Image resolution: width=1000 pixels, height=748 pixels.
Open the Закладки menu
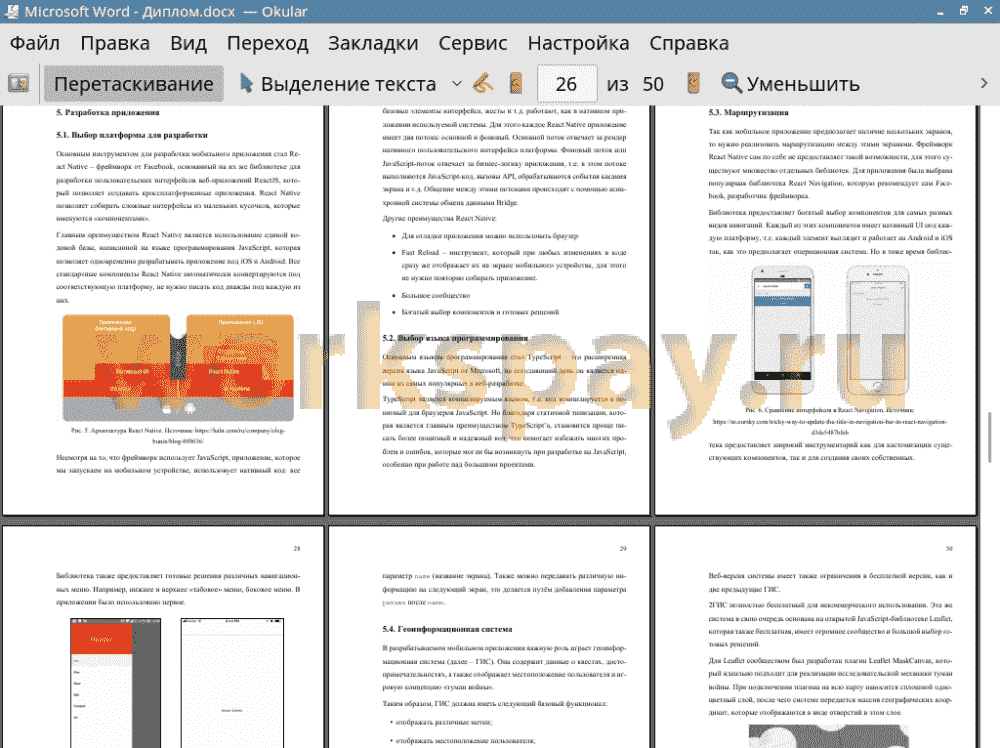point(373,43)
